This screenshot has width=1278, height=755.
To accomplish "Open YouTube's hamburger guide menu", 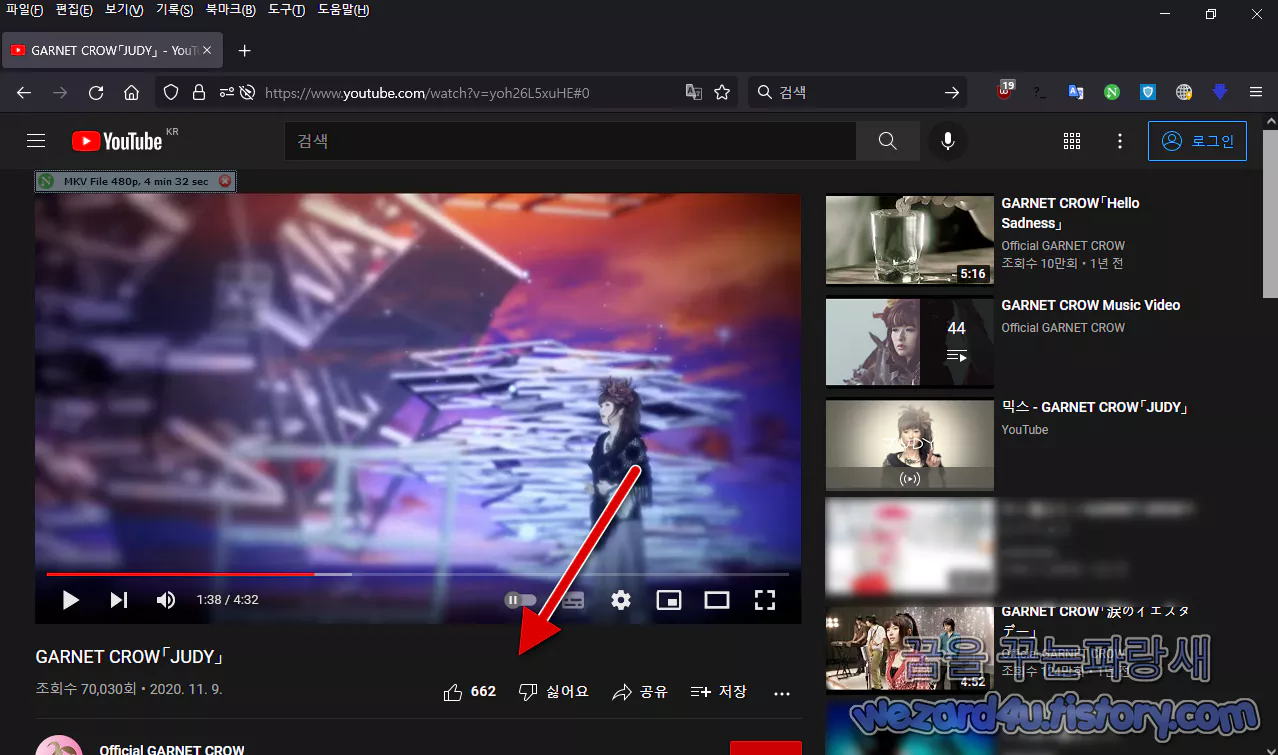I will (36, 141).
